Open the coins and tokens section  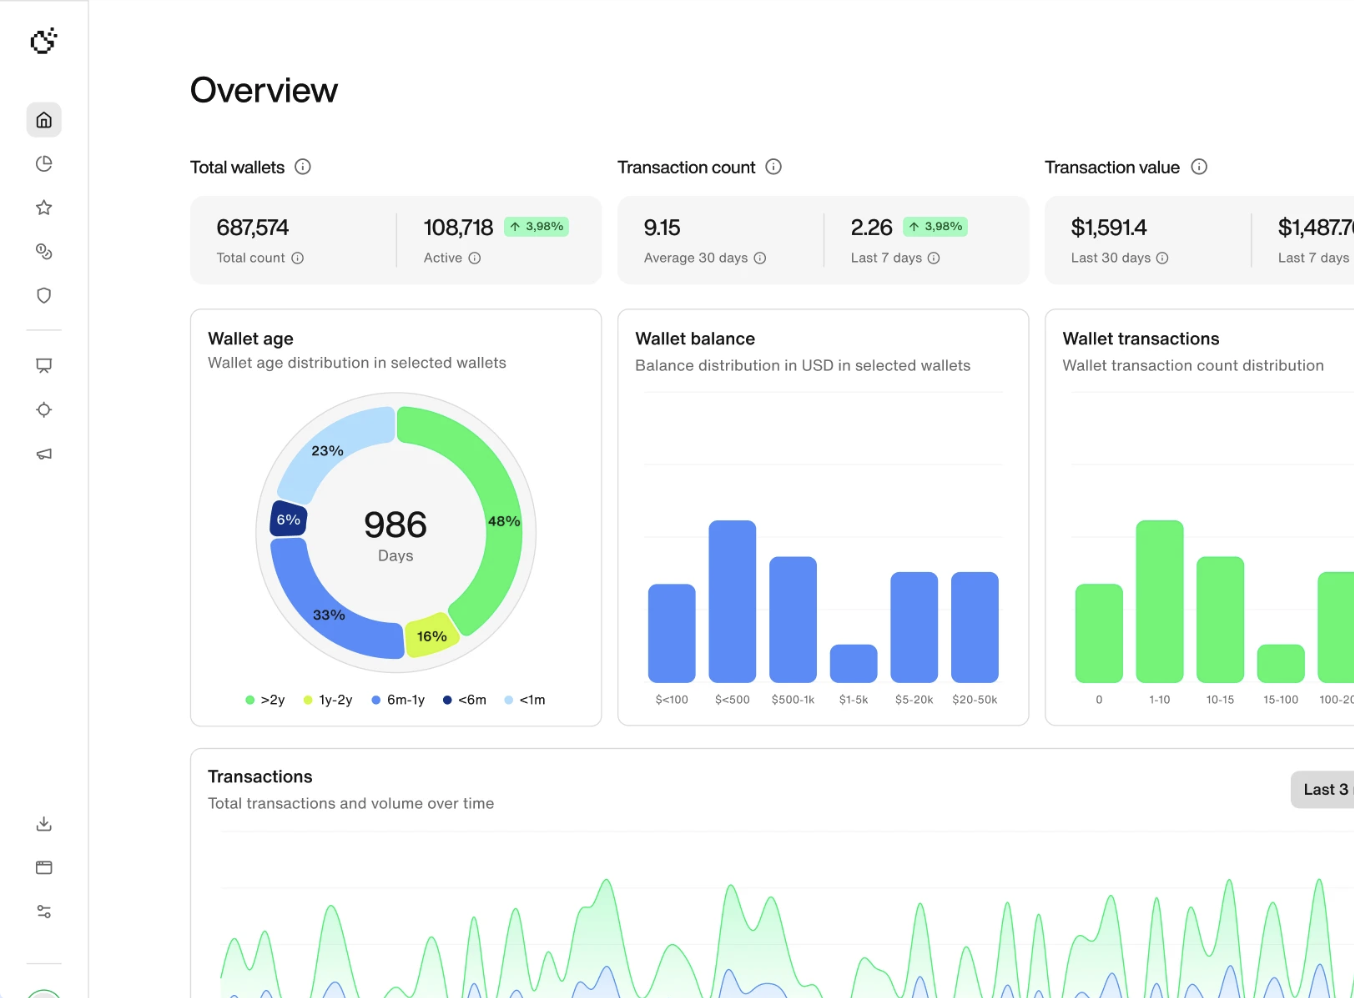(x=43, y=251)
